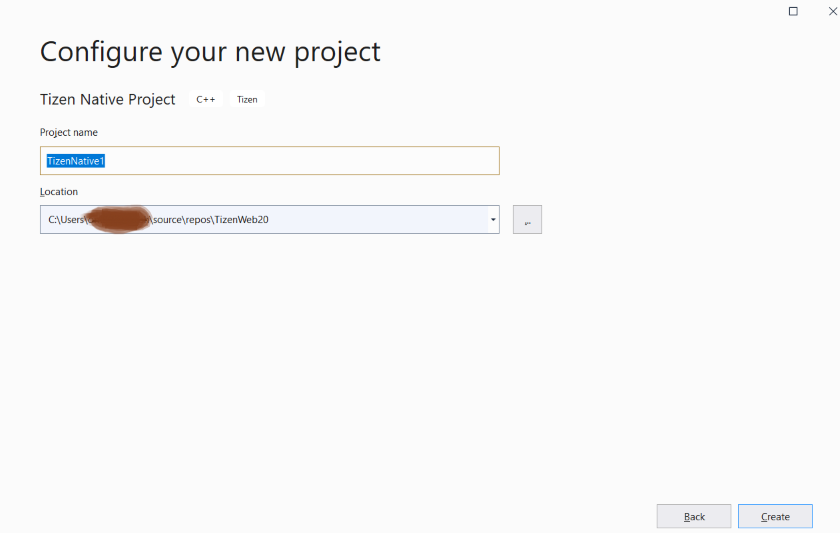
Task: Click the Tizen platform tag
Action: point(247,100)
